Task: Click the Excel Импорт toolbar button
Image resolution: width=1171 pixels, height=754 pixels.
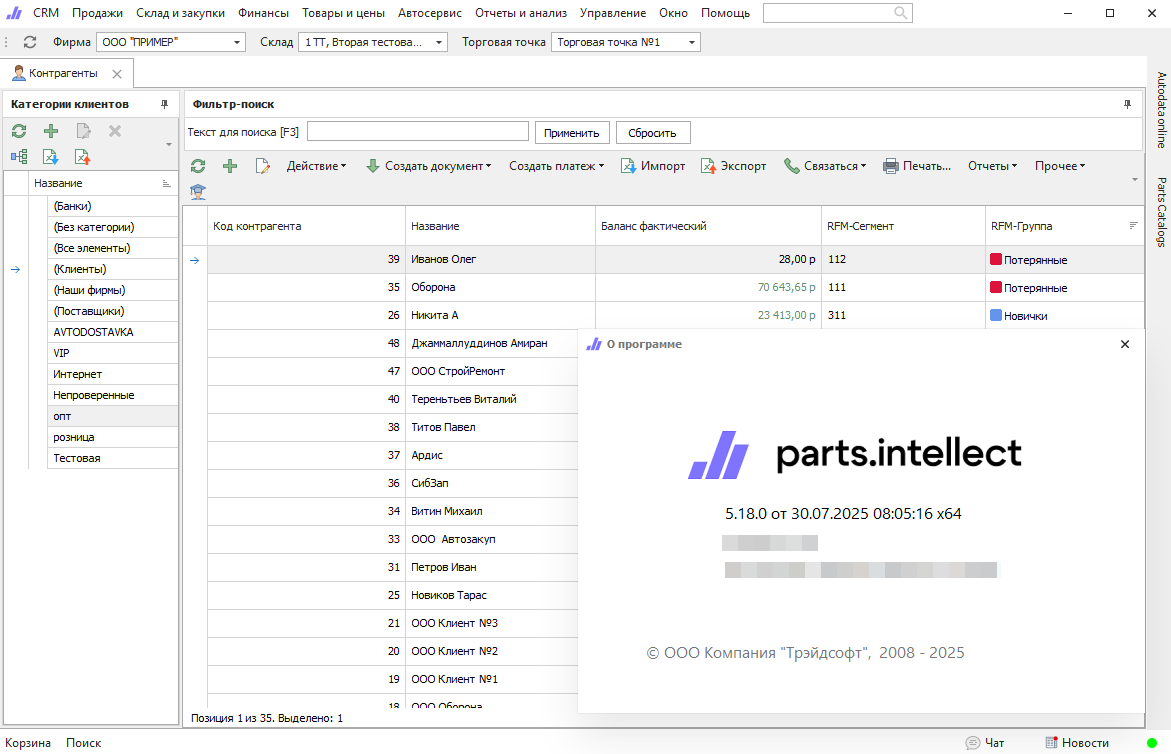Action: [653, 166]
